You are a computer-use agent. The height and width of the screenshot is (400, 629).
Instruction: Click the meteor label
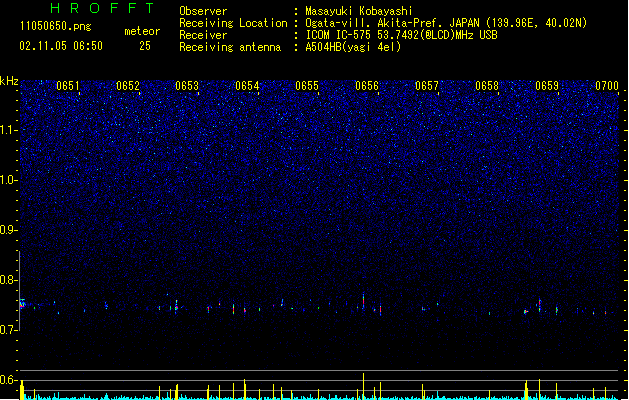pos(142,31)
